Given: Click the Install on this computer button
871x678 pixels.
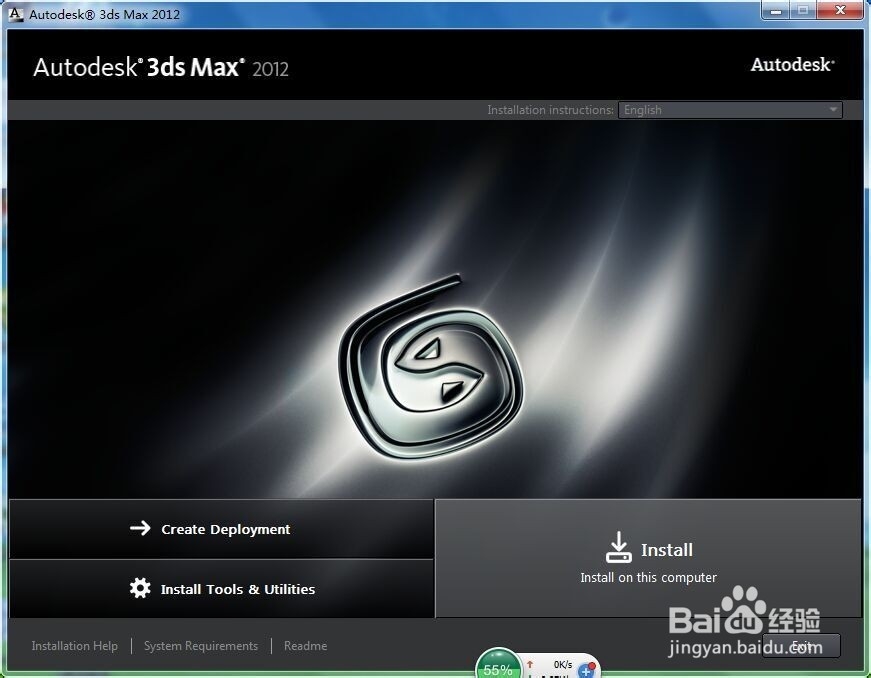Looking at the screenshot, I should (648, 558).
